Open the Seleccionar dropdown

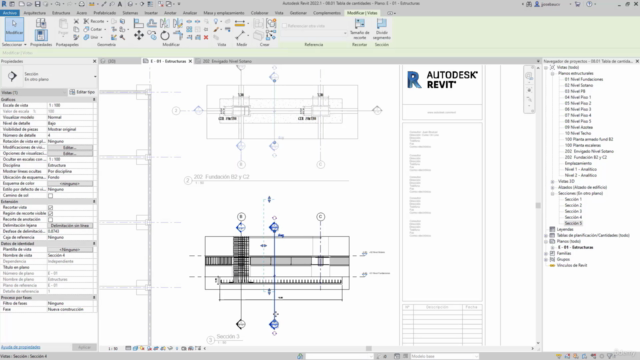coord(14,44)
